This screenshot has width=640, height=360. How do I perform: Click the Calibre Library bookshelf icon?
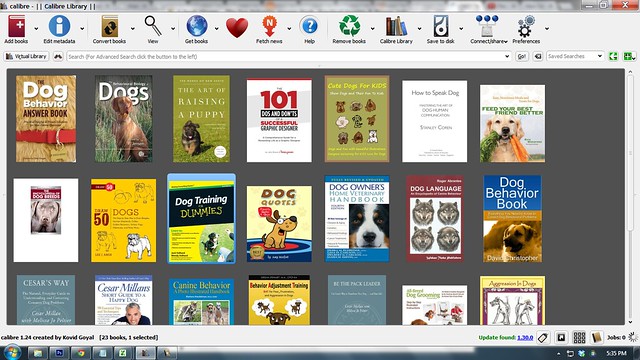coord(396,26)
